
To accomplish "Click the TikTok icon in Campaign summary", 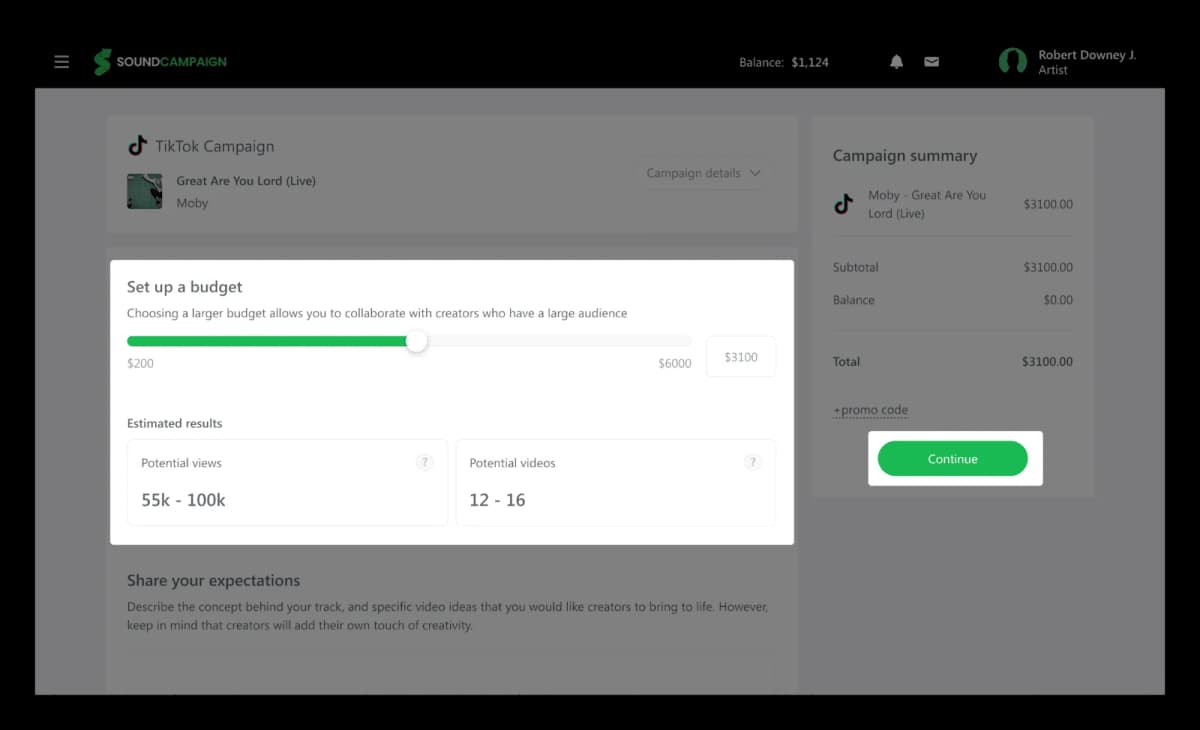I will 844,204.
